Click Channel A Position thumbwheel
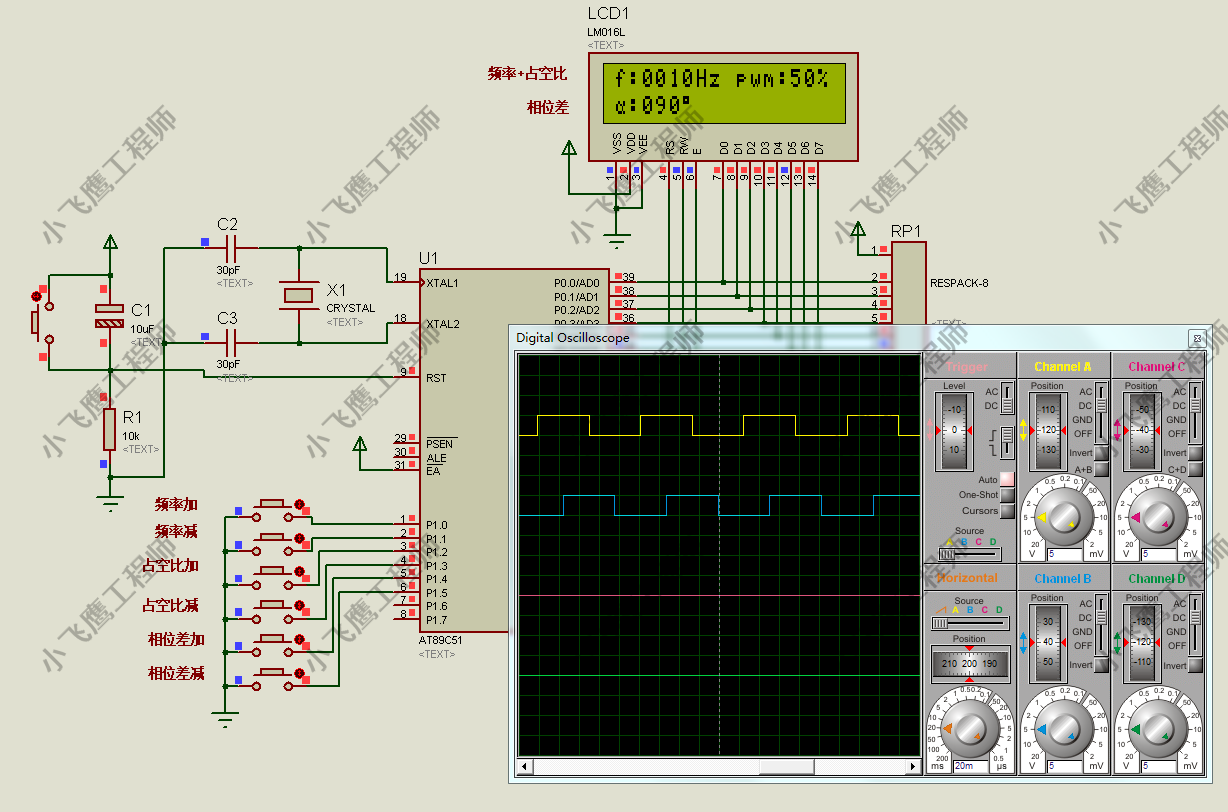This screenshot has width=1228, height=812. (x=1047, y=430)
